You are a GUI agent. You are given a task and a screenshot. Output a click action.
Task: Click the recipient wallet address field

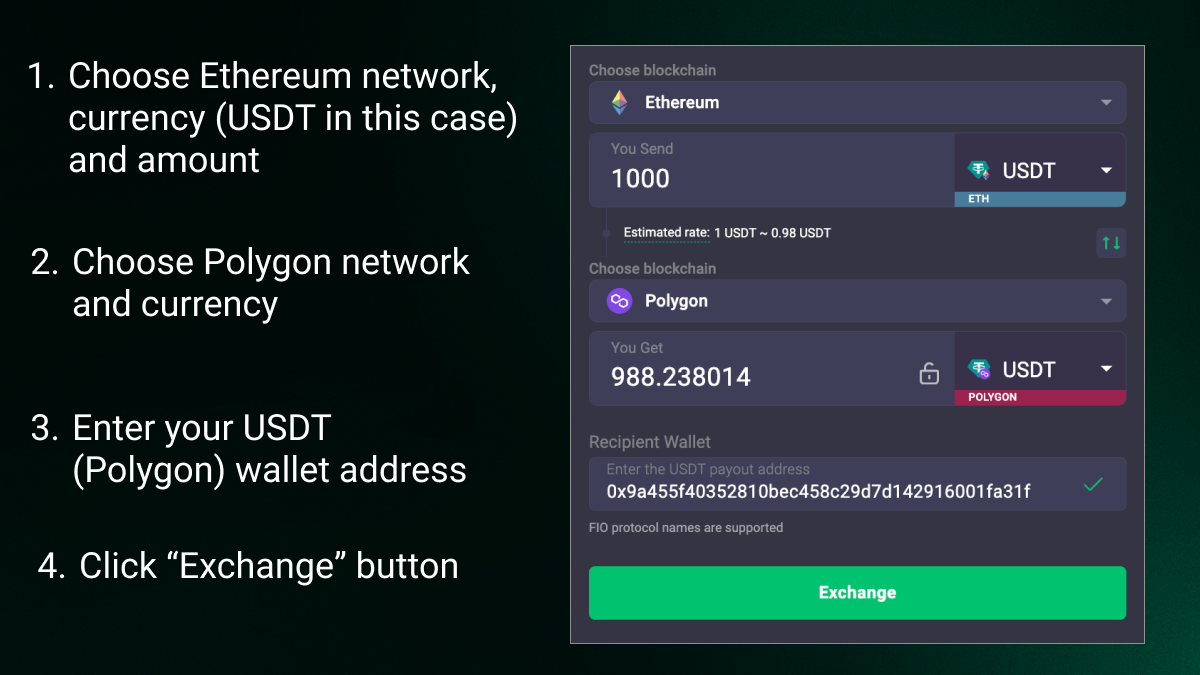coord(820,490)
